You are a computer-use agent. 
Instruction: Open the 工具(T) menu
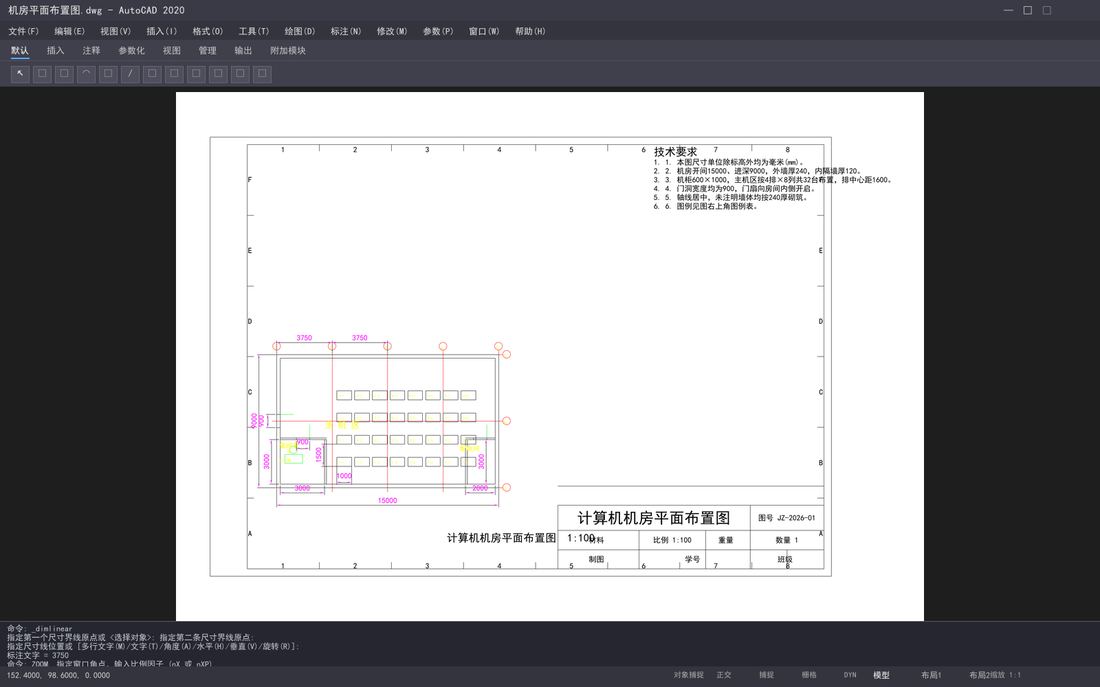(x=253, y=31)
